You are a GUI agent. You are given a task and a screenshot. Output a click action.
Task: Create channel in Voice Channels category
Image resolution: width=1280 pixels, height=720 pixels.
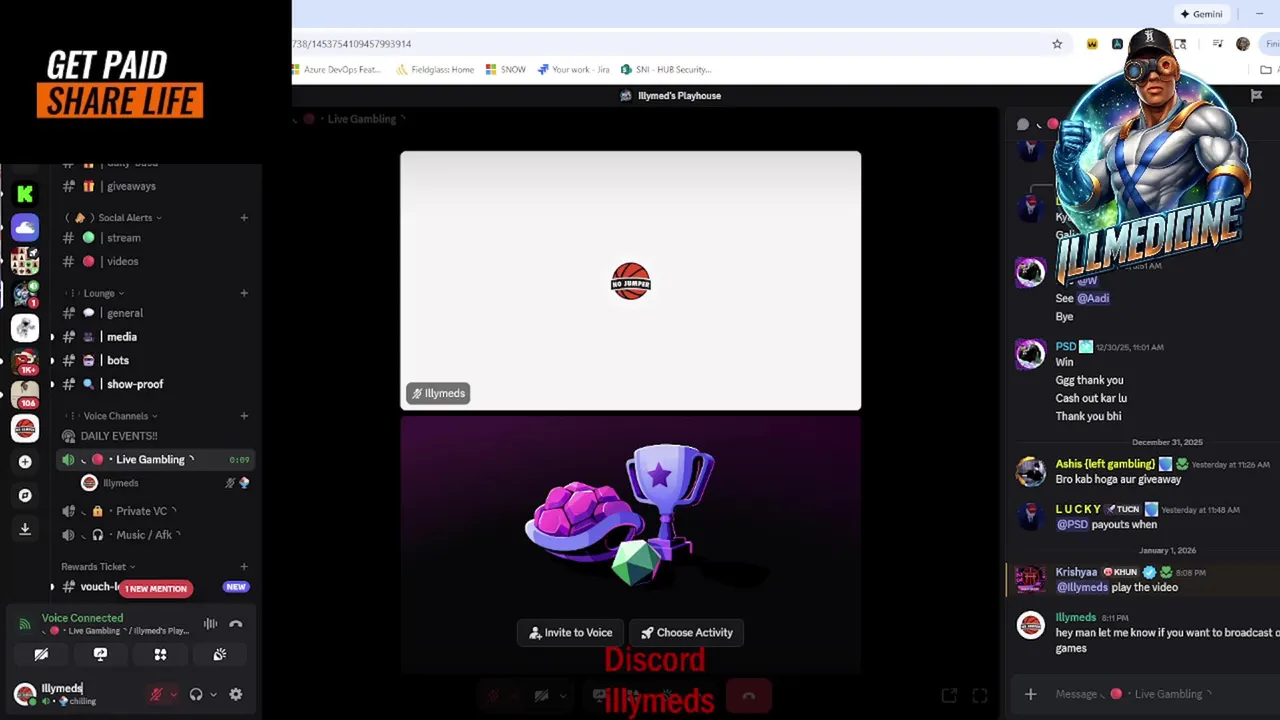click(x=244, y=416)
